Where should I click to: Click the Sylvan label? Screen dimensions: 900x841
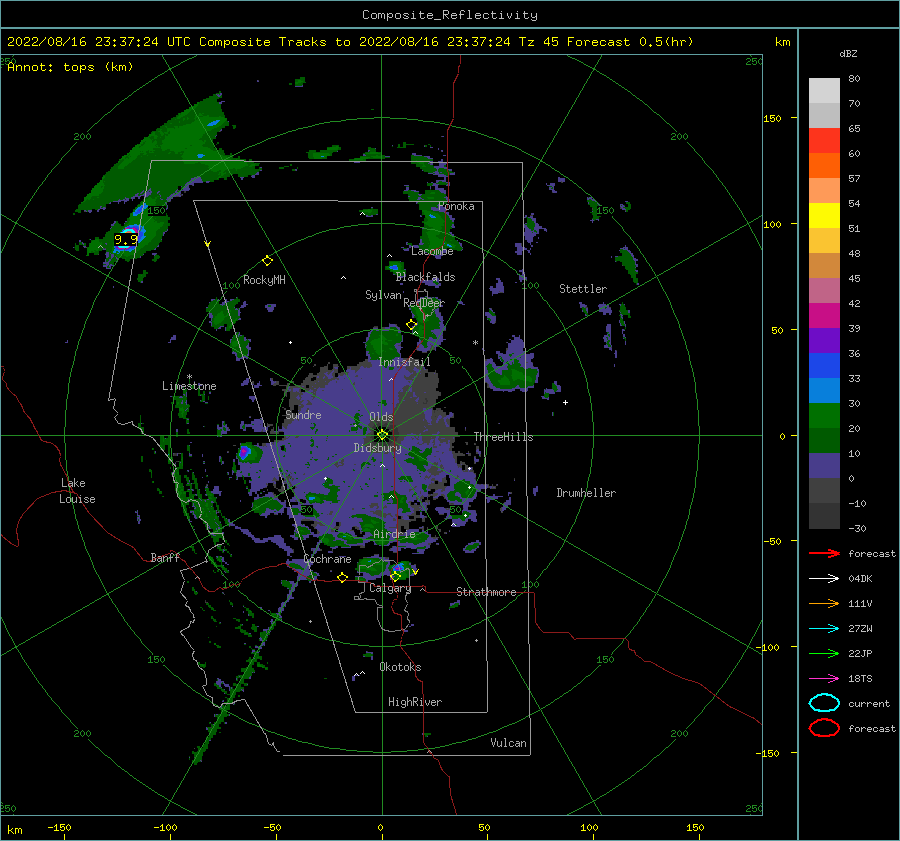(x=383, y=295)
